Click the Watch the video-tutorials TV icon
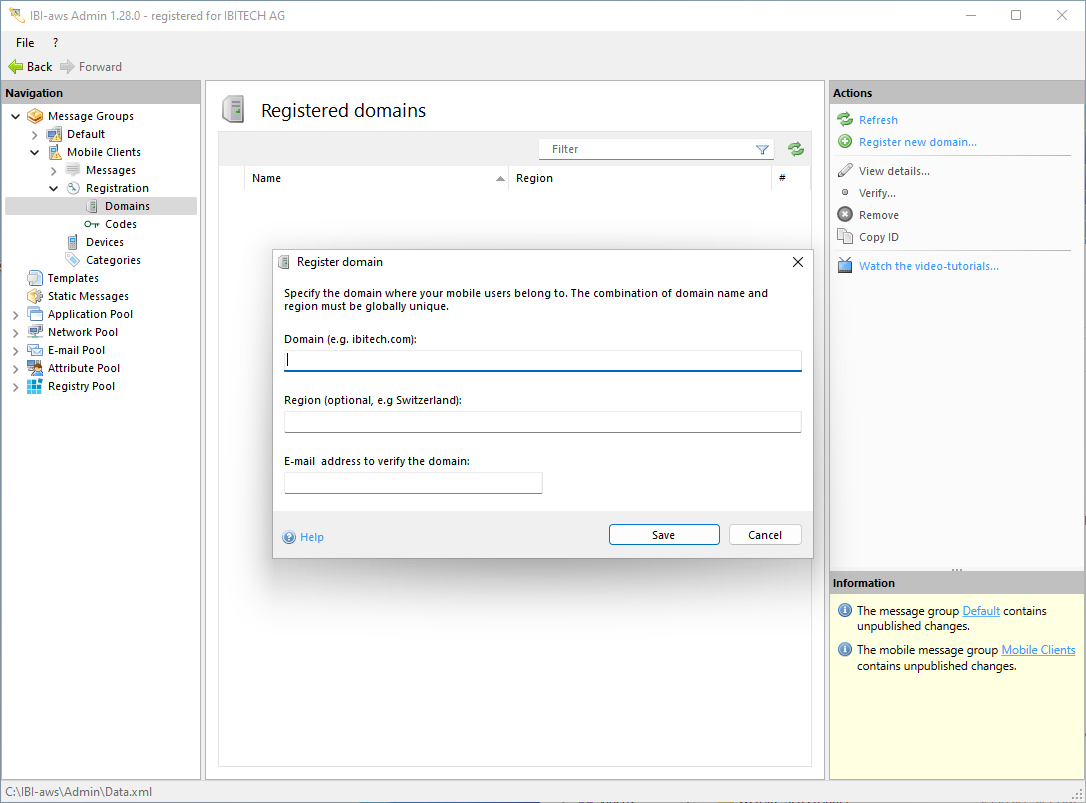Screen dimensions: 1086x803 coord(845,266)
